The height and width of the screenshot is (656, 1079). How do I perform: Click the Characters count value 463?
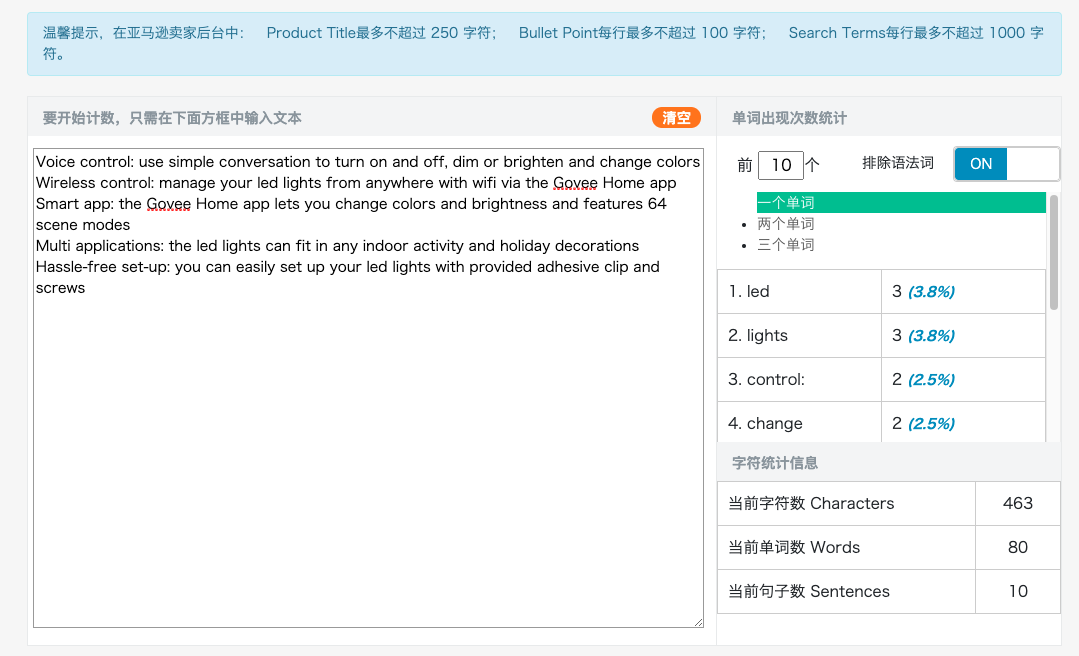click(1017, 503)
